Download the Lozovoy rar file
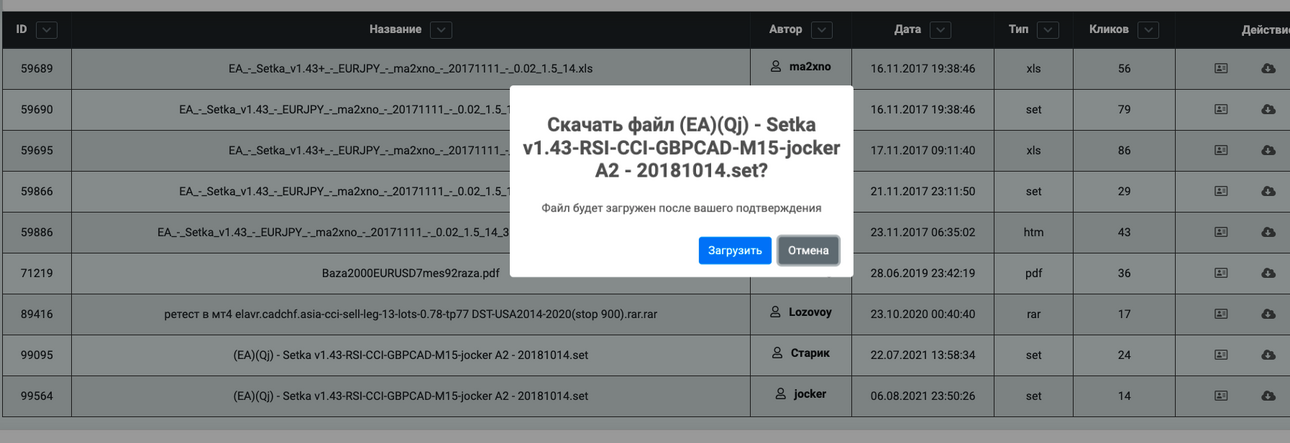The height and width of the screenshot is (443, 1290). point(1268,314)
